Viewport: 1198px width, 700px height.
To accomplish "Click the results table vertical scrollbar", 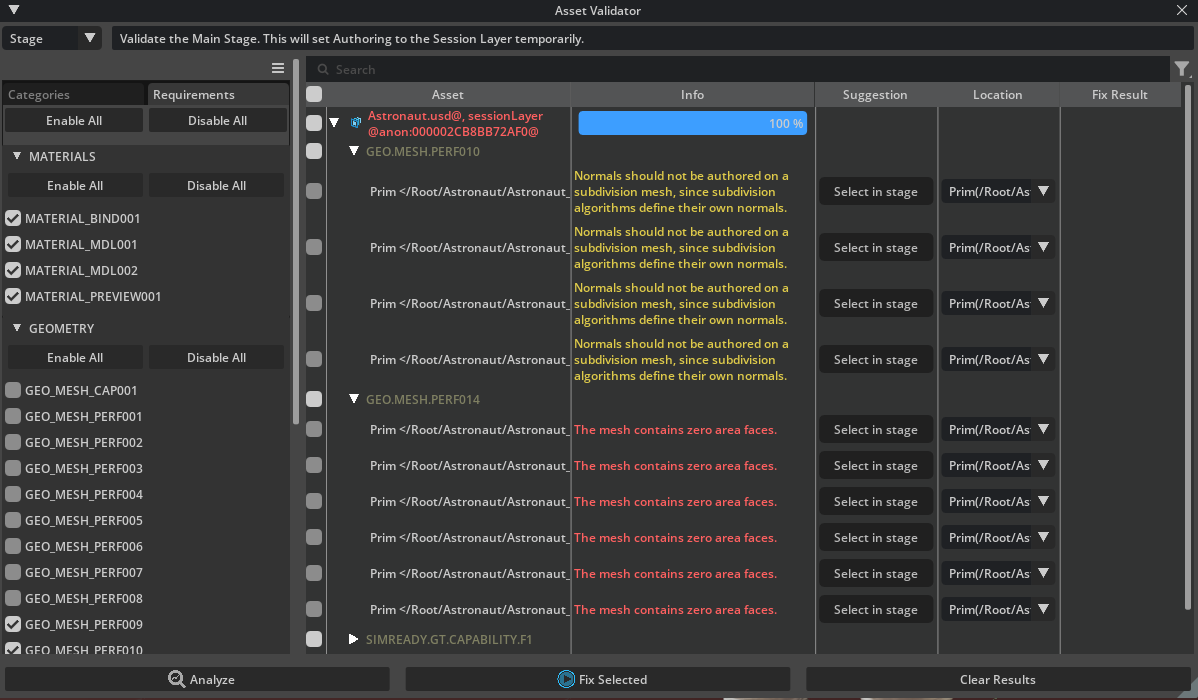I will (x=1187, y=348).
